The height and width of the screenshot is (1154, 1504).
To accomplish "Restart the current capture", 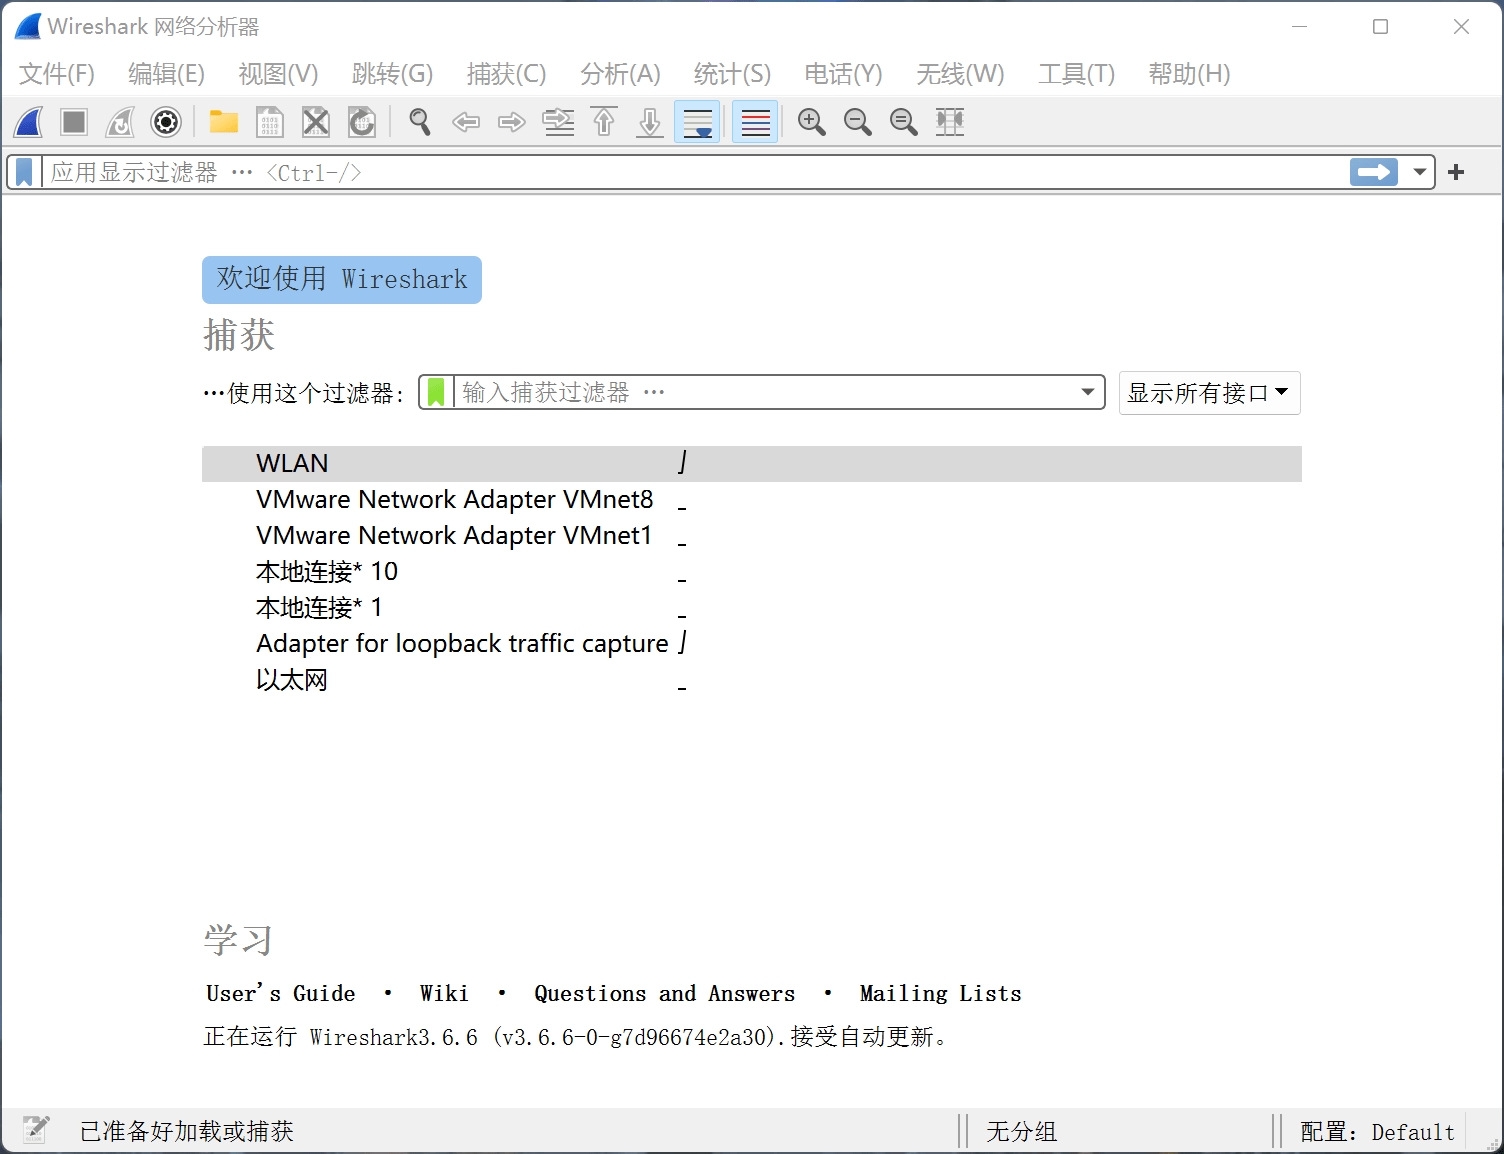I will pos(120,122).
